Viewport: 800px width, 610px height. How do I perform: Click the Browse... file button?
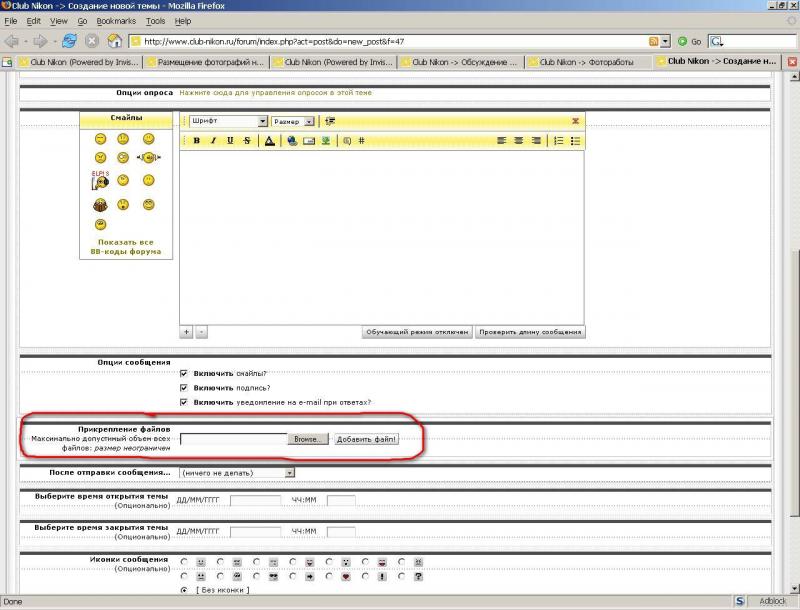(x=308, y=439)
